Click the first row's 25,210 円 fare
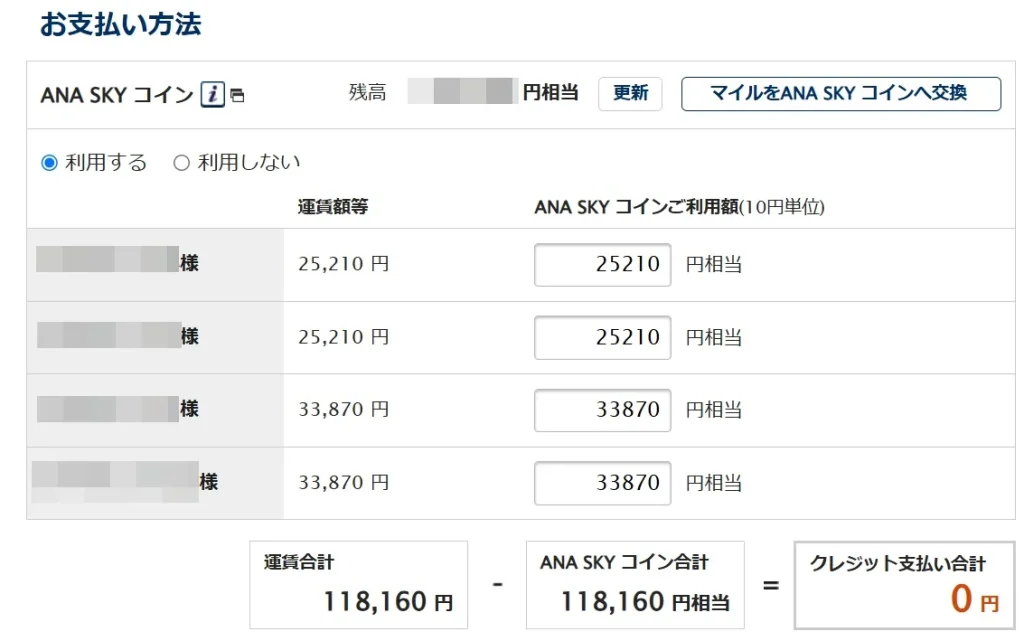 pos(344,264)
